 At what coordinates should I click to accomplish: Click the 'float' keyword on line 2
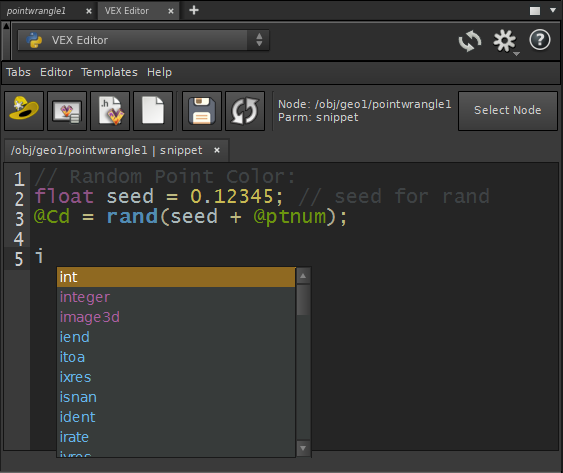click(x=64, y=196)
